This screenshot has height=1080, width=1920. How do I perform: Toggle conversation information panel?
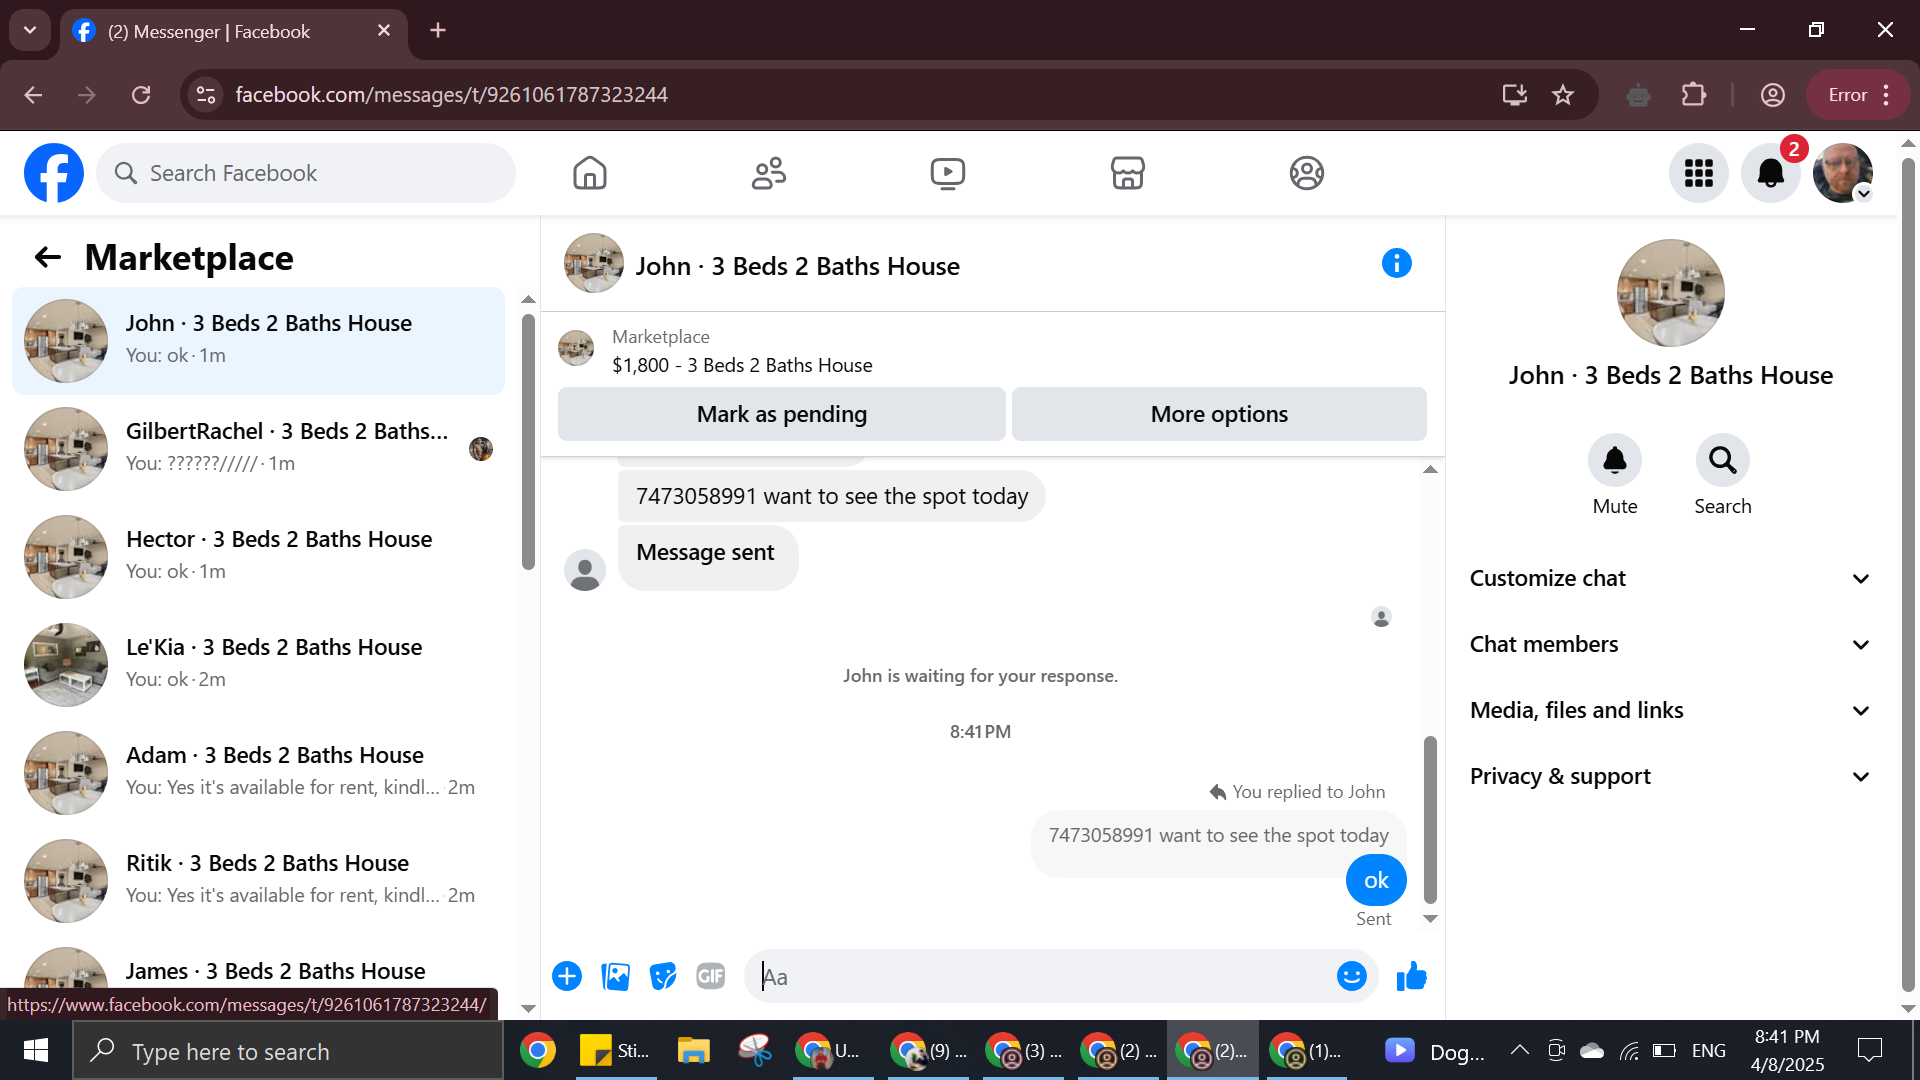1396,264
